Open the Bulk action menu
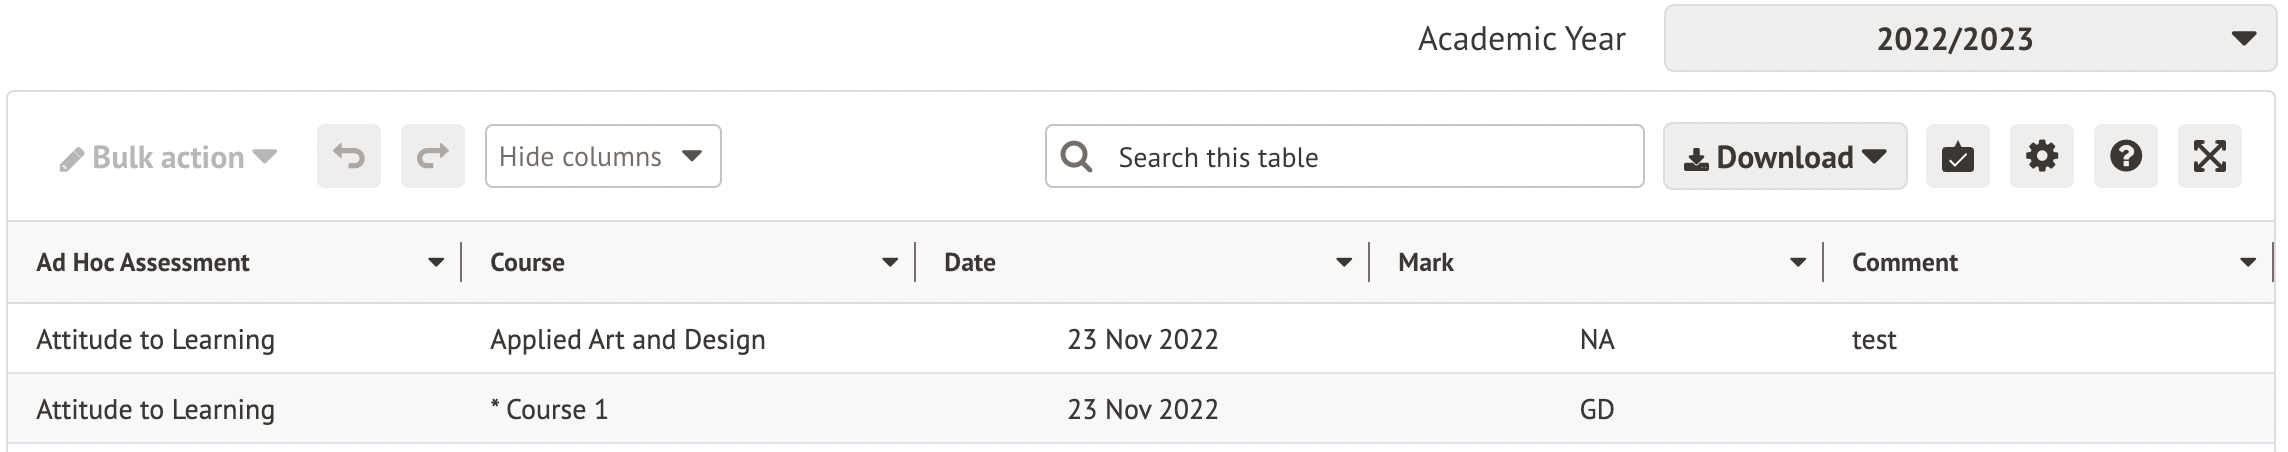Image resolution: width=2288 pixels, height=452 pixels. [168, 157]
